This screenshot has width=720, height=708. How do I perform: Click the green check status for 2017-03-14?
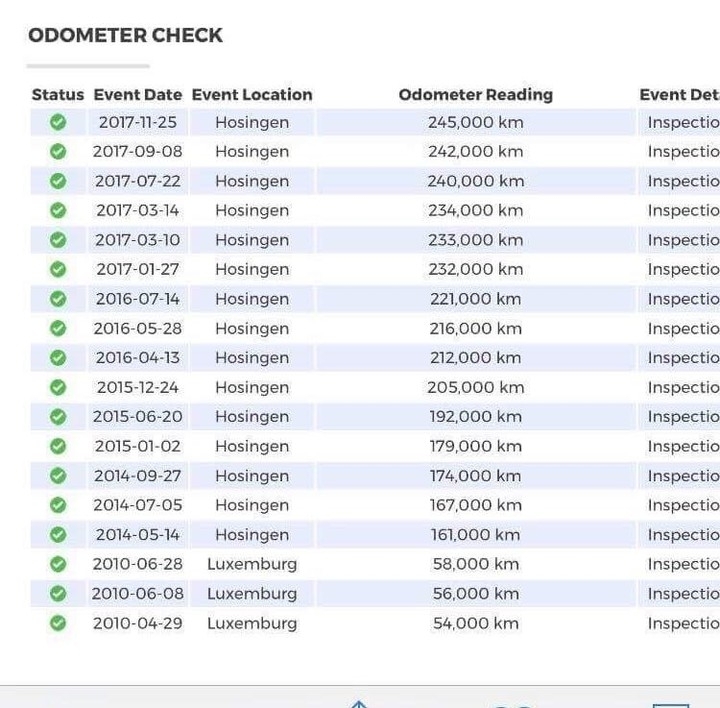[58, 210]
